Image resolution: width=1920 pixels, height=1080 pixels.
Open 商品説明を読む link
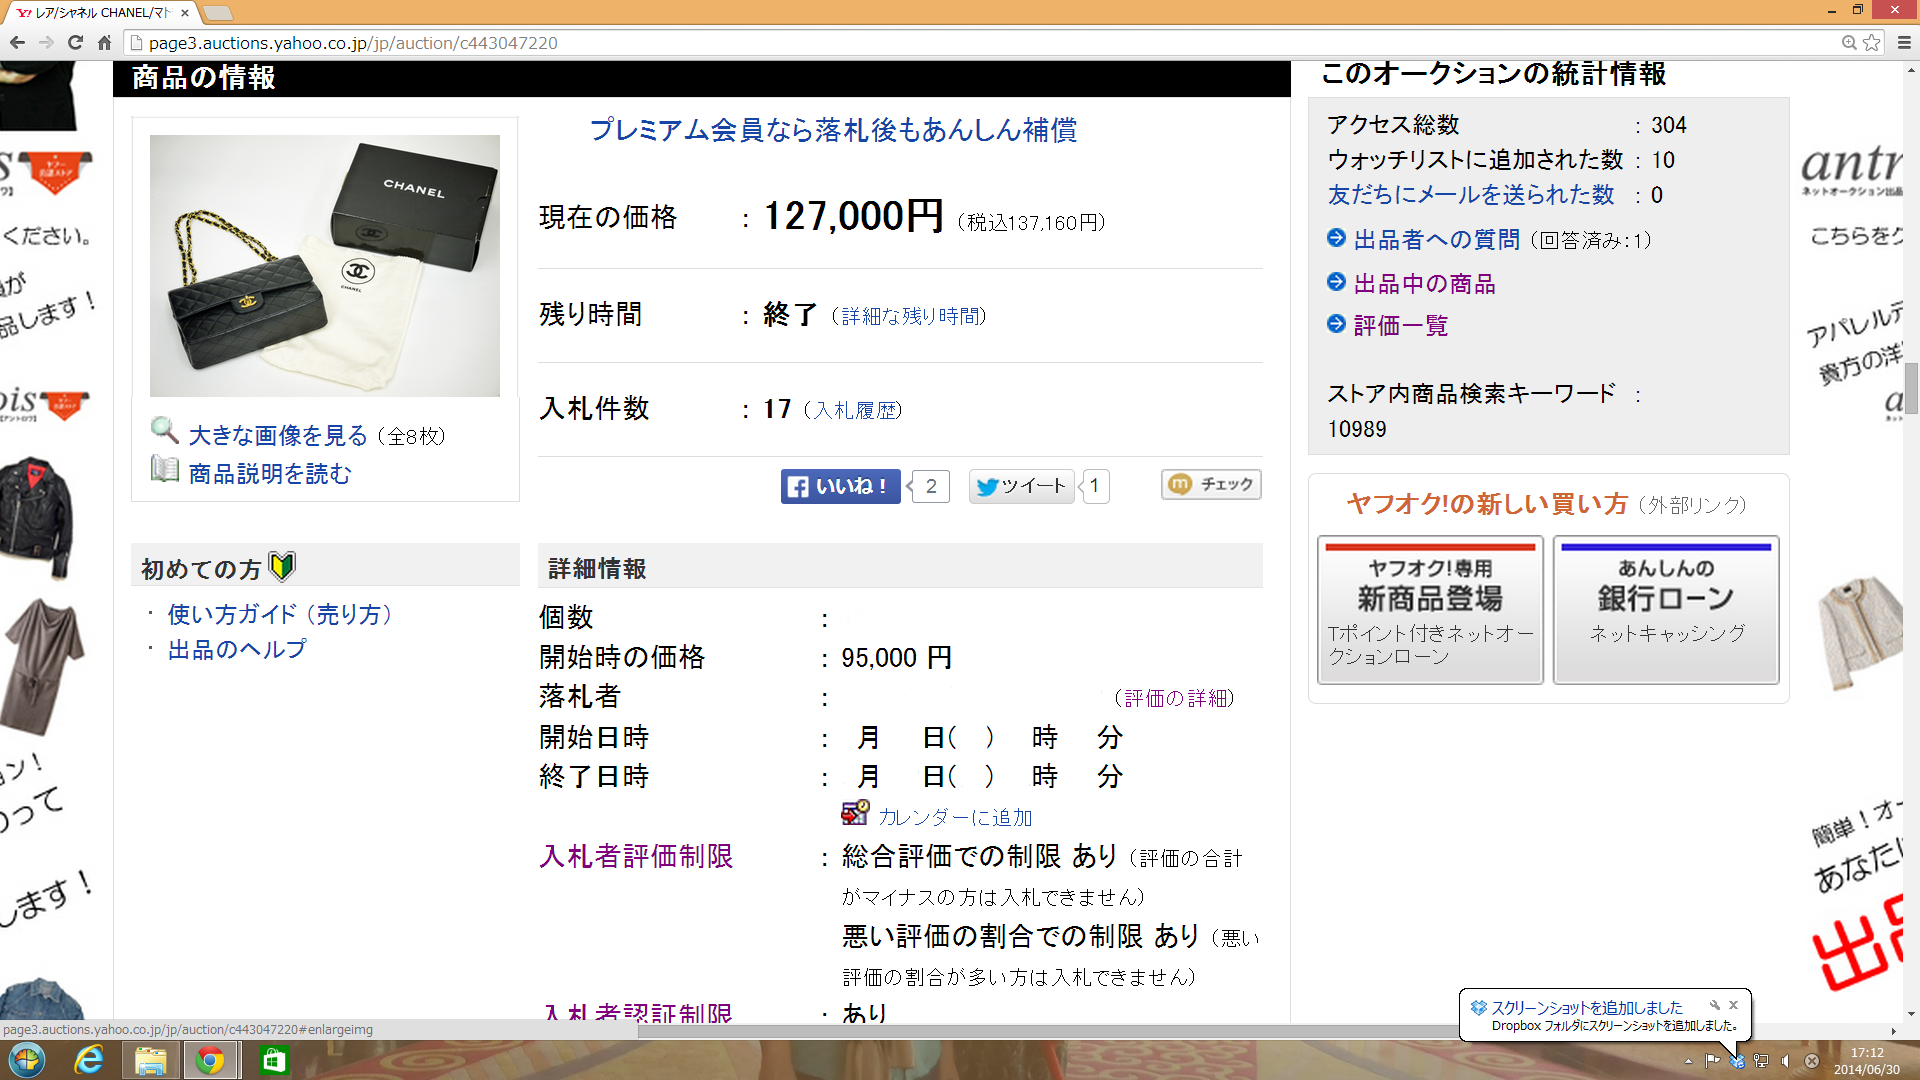270,474
